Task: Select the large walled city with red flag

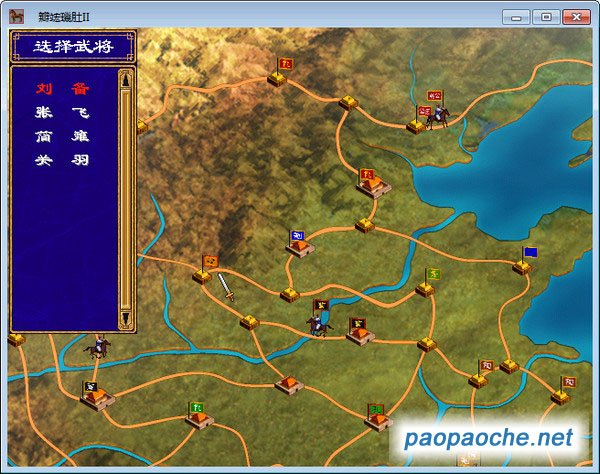Action: (x=372, y=183)
